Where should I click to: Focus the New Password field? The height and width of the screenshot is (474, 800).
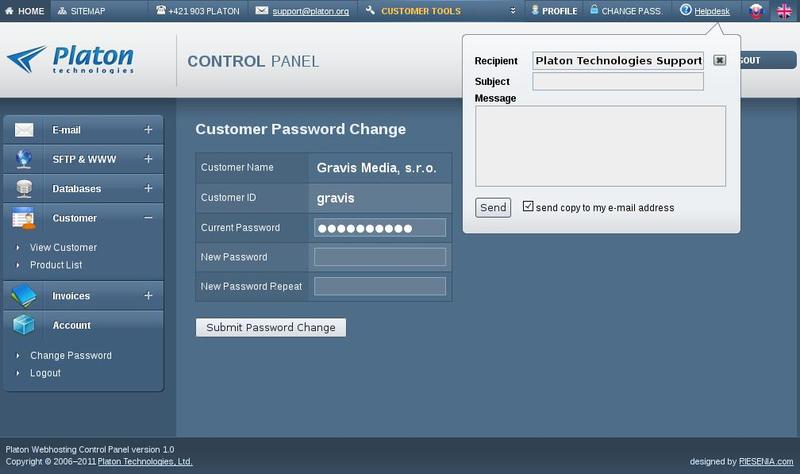[x=380, y=257]
